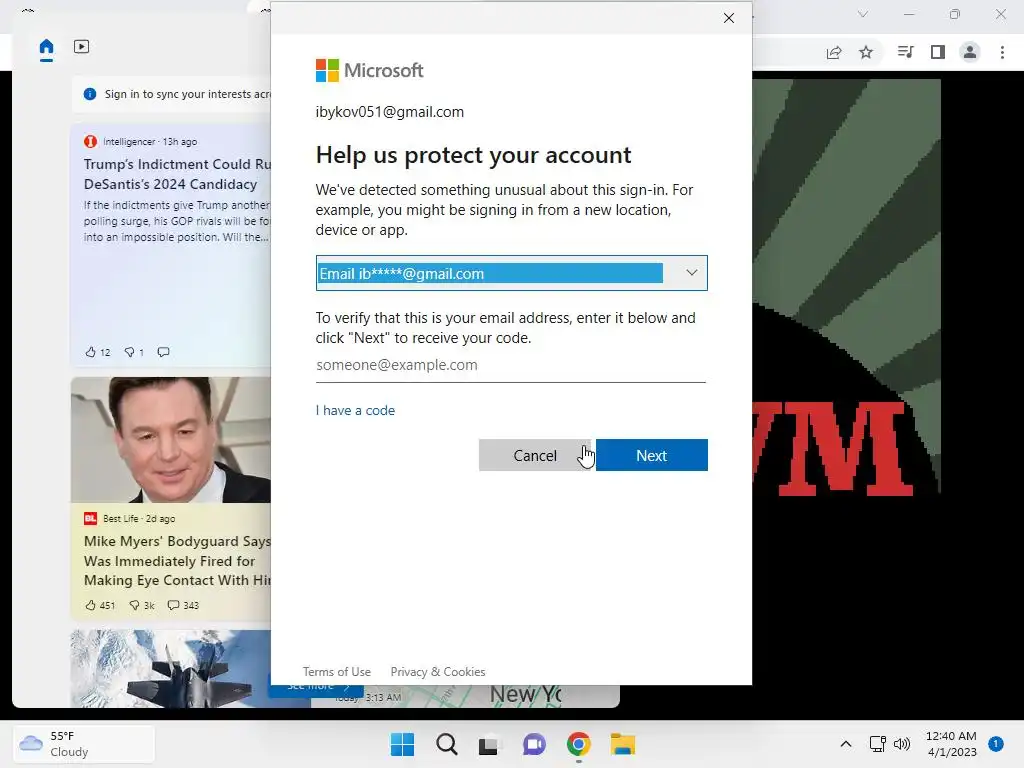Click the Microsoft logo in dialog
Image resolution: width=1024 pixels, height=768 pixels.
tap(370, 71)
